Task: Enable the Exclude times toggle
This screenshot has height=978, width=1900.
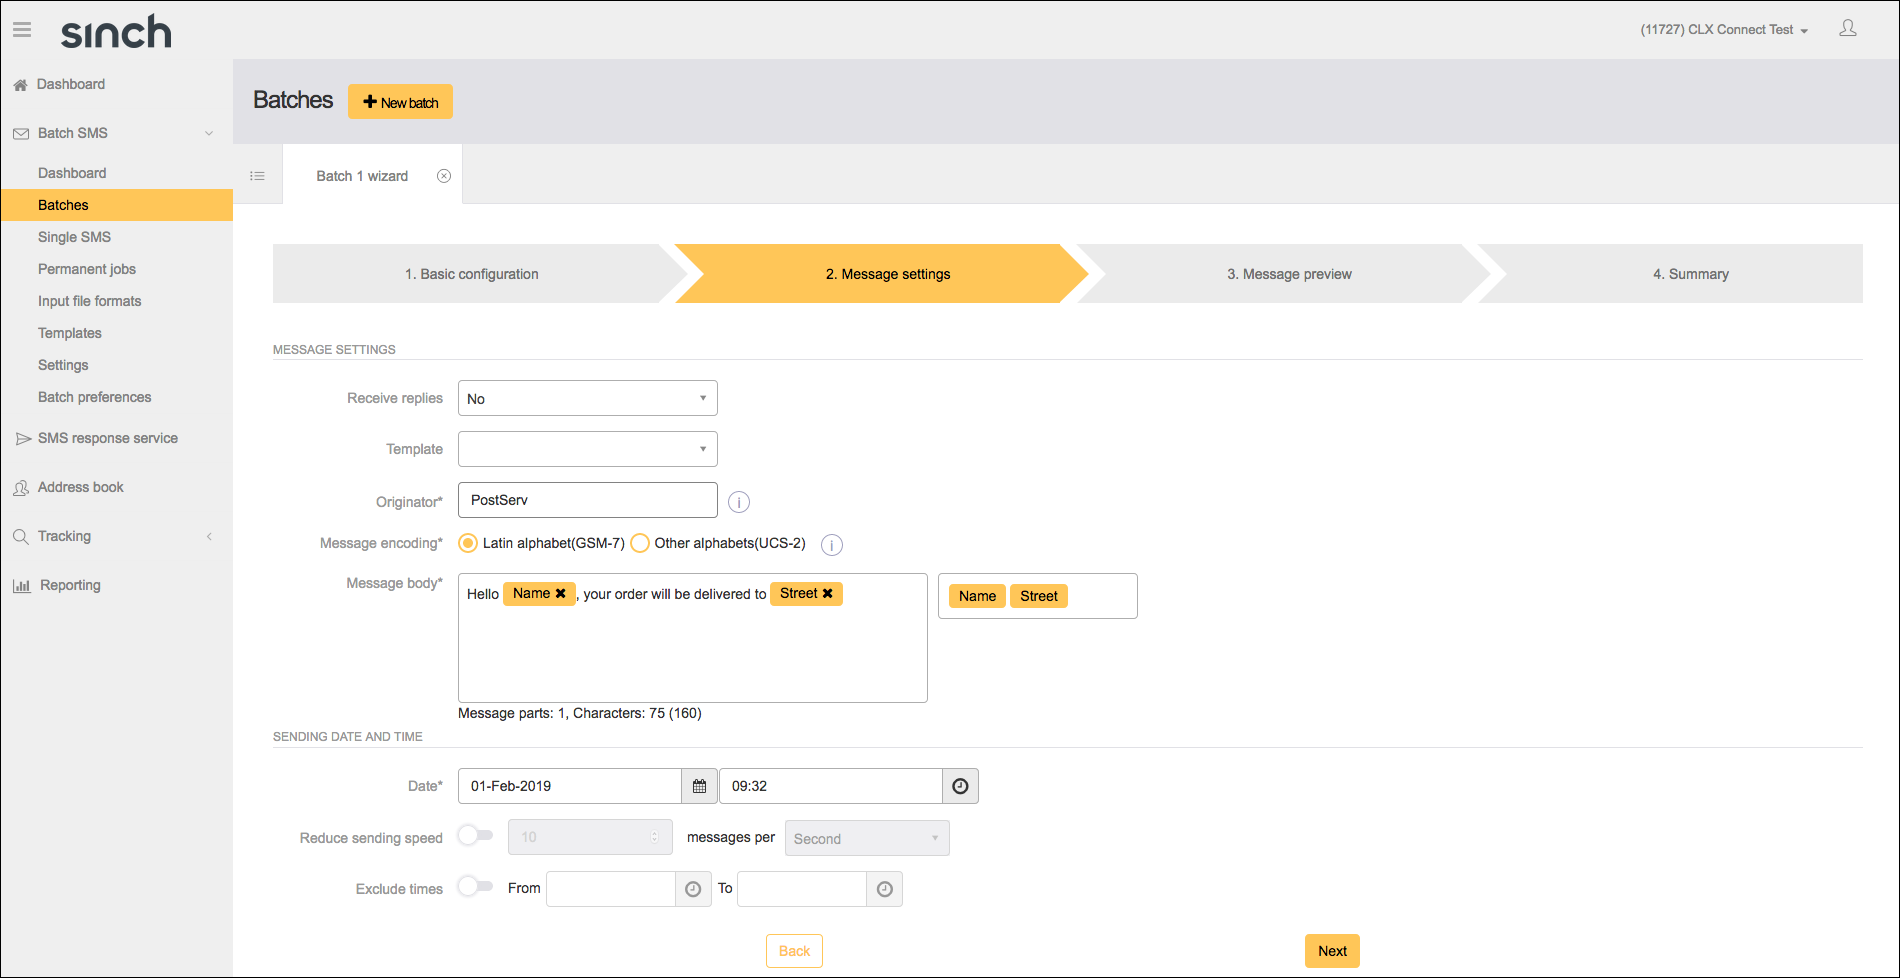Action: click(474, 886)
